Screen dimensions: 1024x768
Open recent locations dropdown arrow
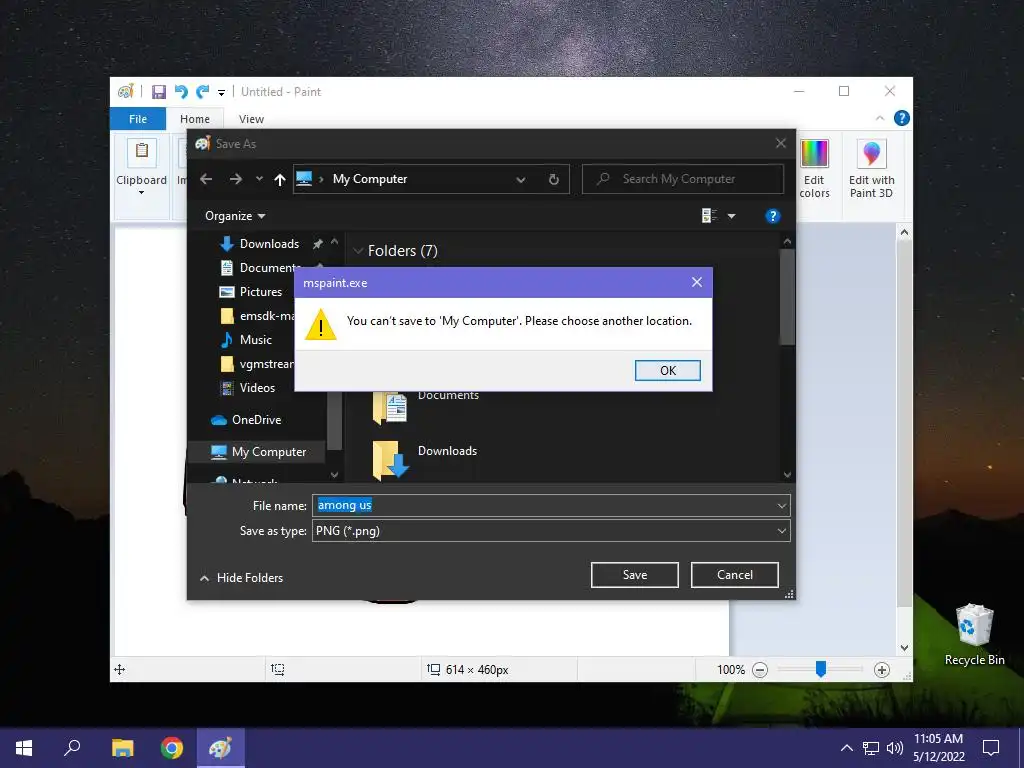click(x=259, y=179)
